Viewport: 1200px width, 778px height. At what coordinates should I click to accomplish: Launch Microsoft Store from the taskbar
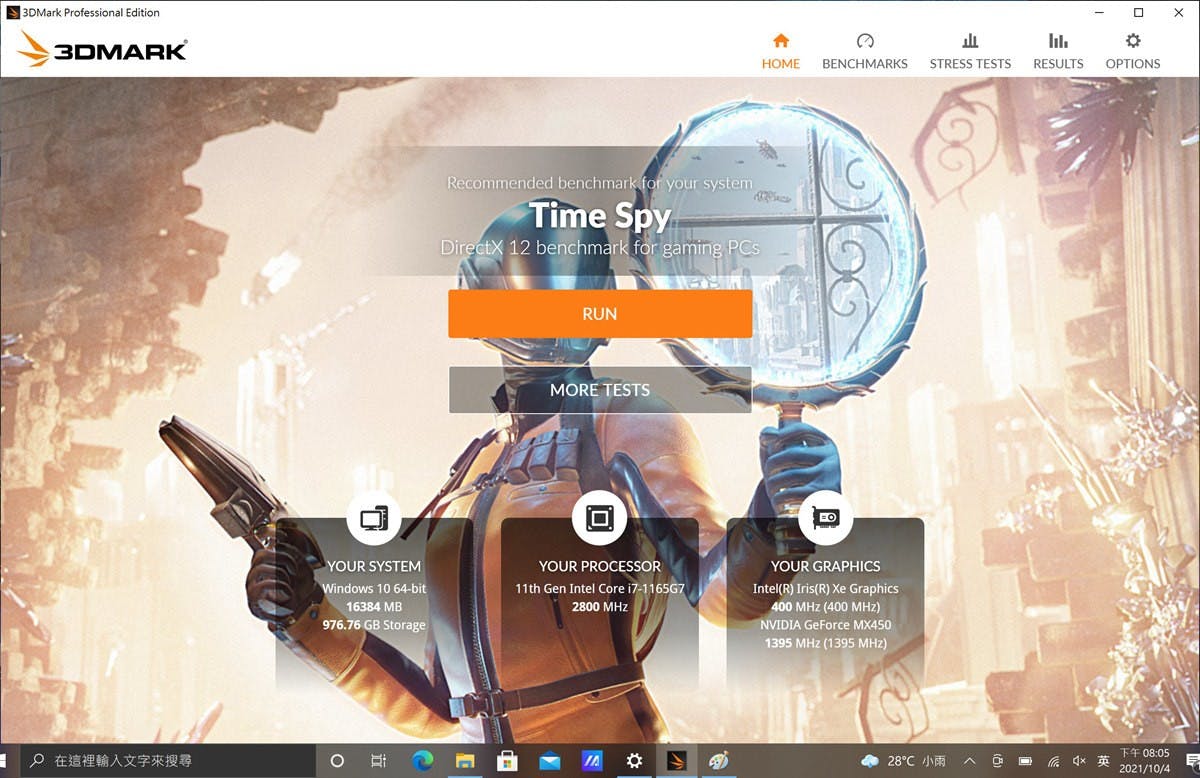tap(507, 761)
